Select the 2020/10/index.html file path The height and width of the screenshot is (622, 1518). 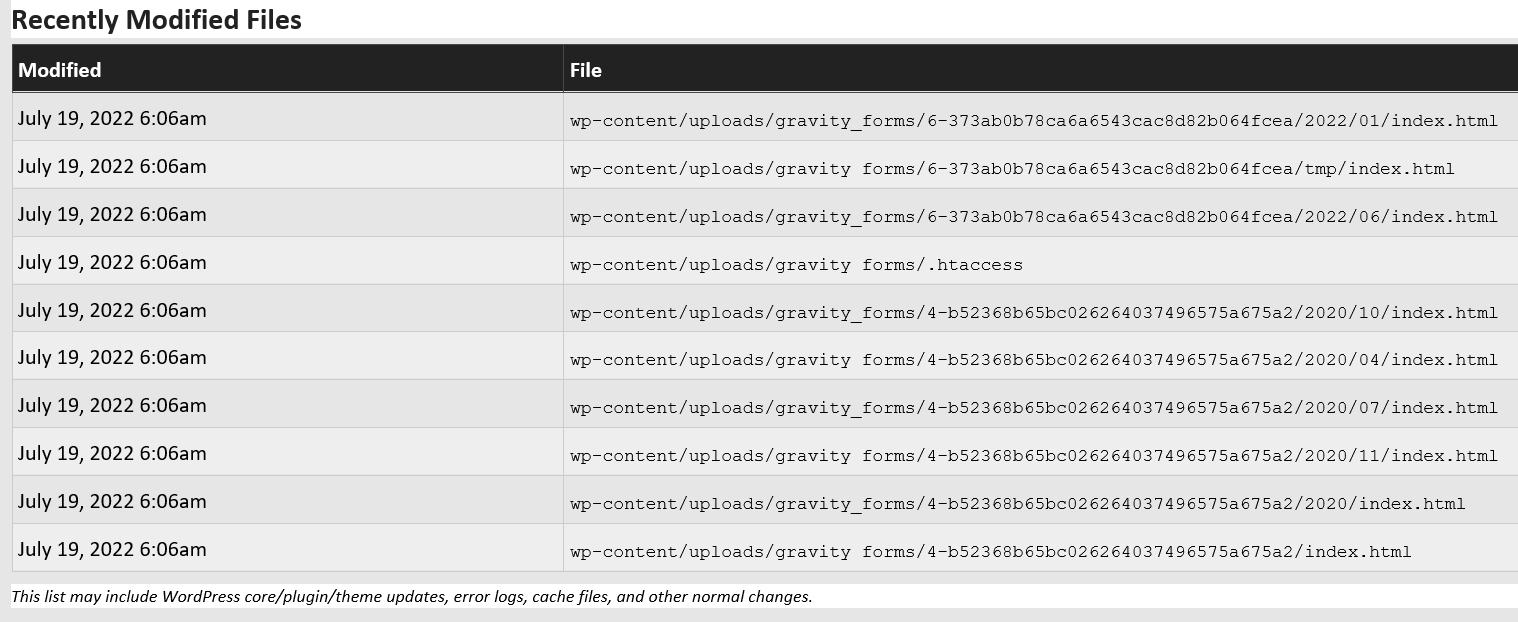1034,313
